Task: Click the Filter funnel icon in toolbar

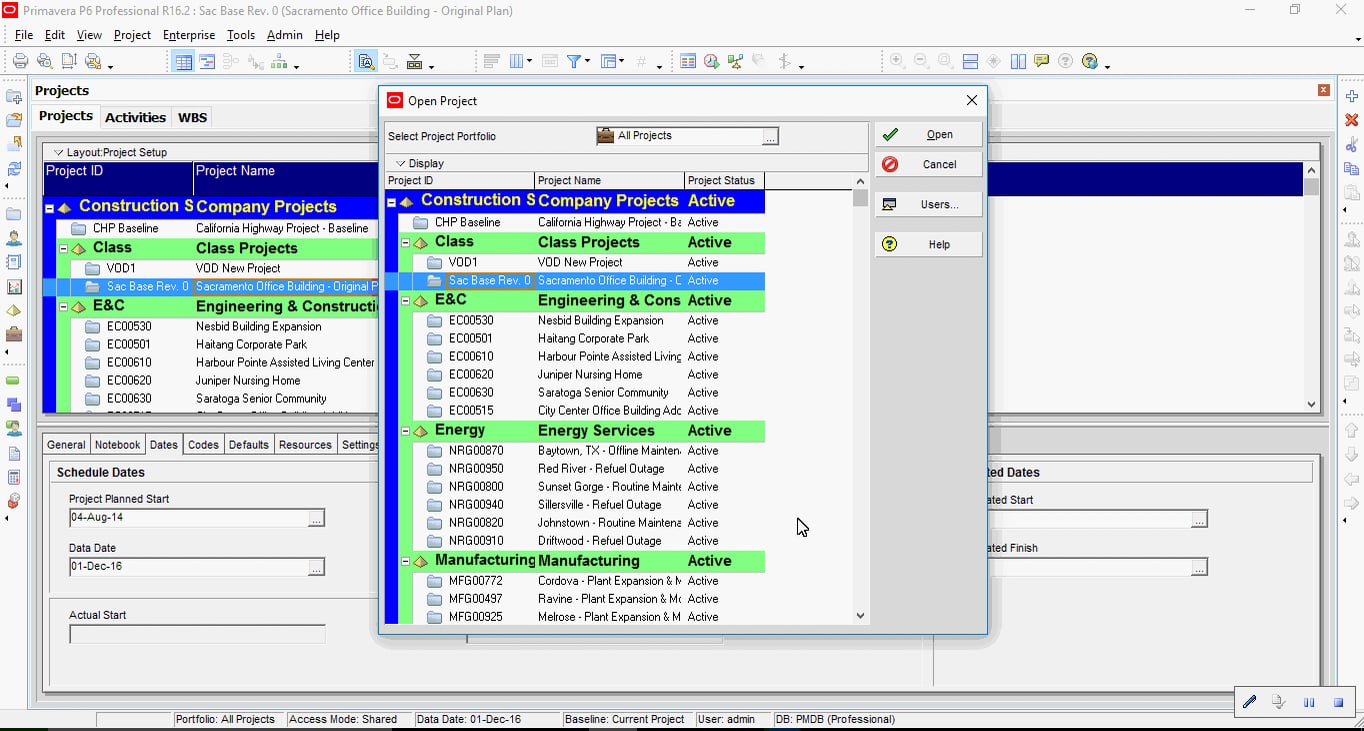Action: pos(575,61)
